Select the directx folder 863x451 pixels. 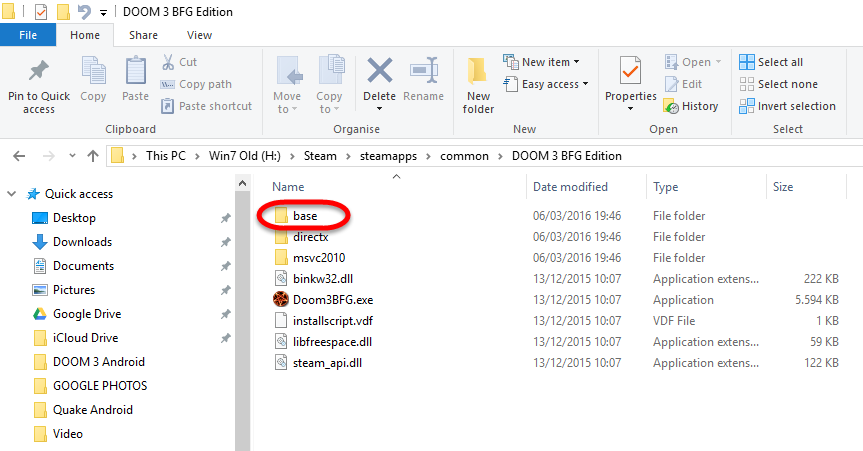click(x=302, y=237)
